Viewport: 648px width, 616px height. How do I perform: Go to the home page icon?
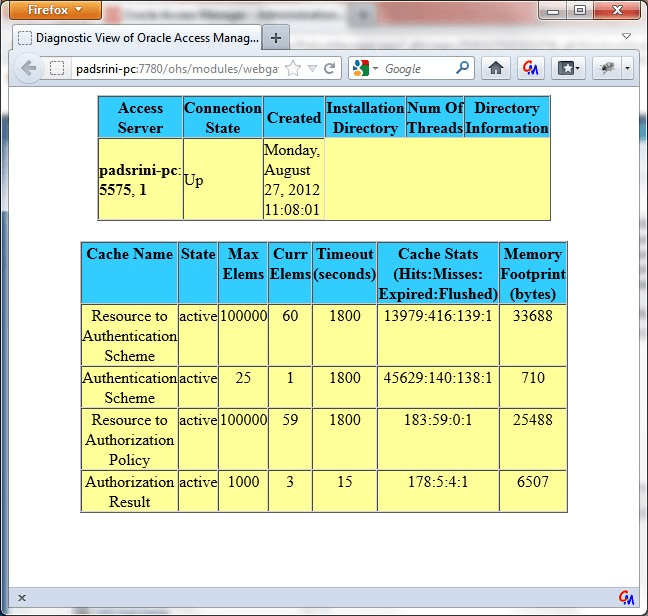(496, 68)
